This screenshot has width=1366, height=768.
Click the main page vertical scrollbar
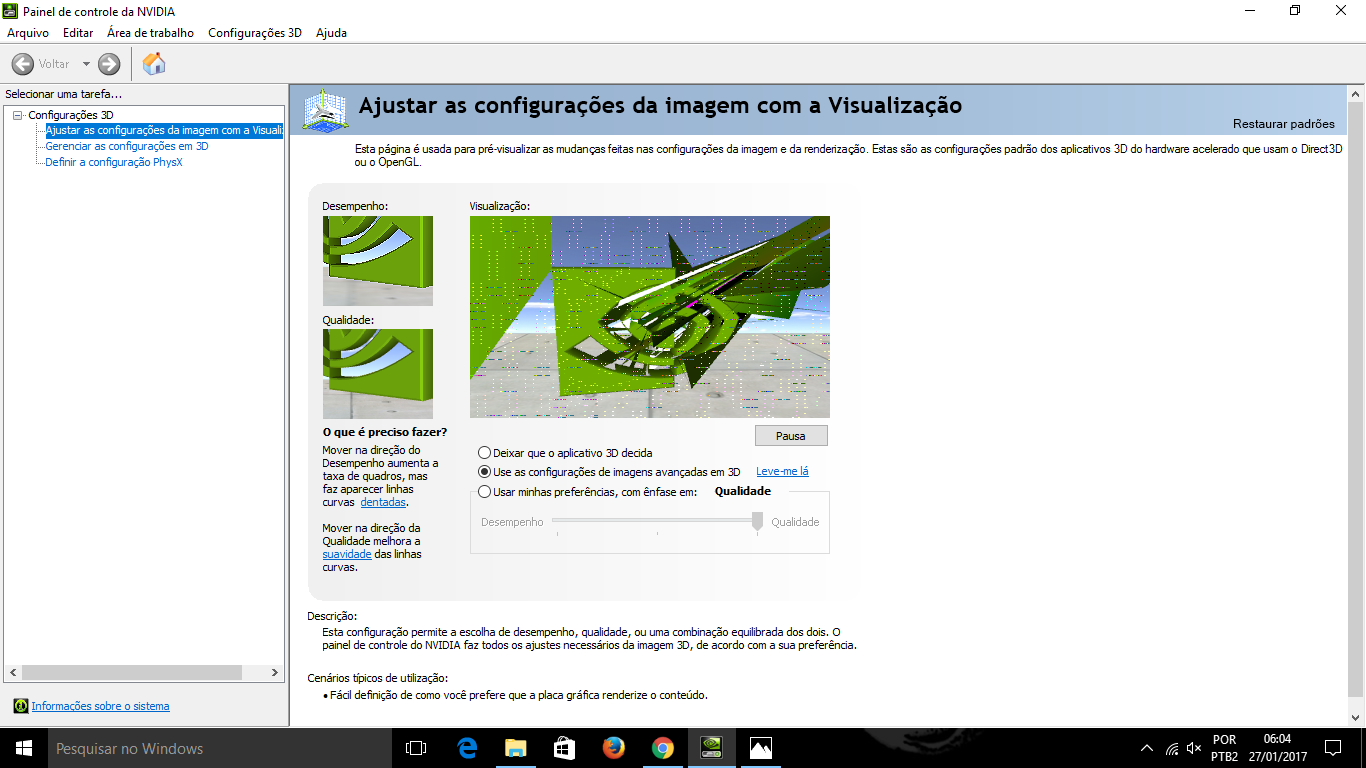(1356, 398)
